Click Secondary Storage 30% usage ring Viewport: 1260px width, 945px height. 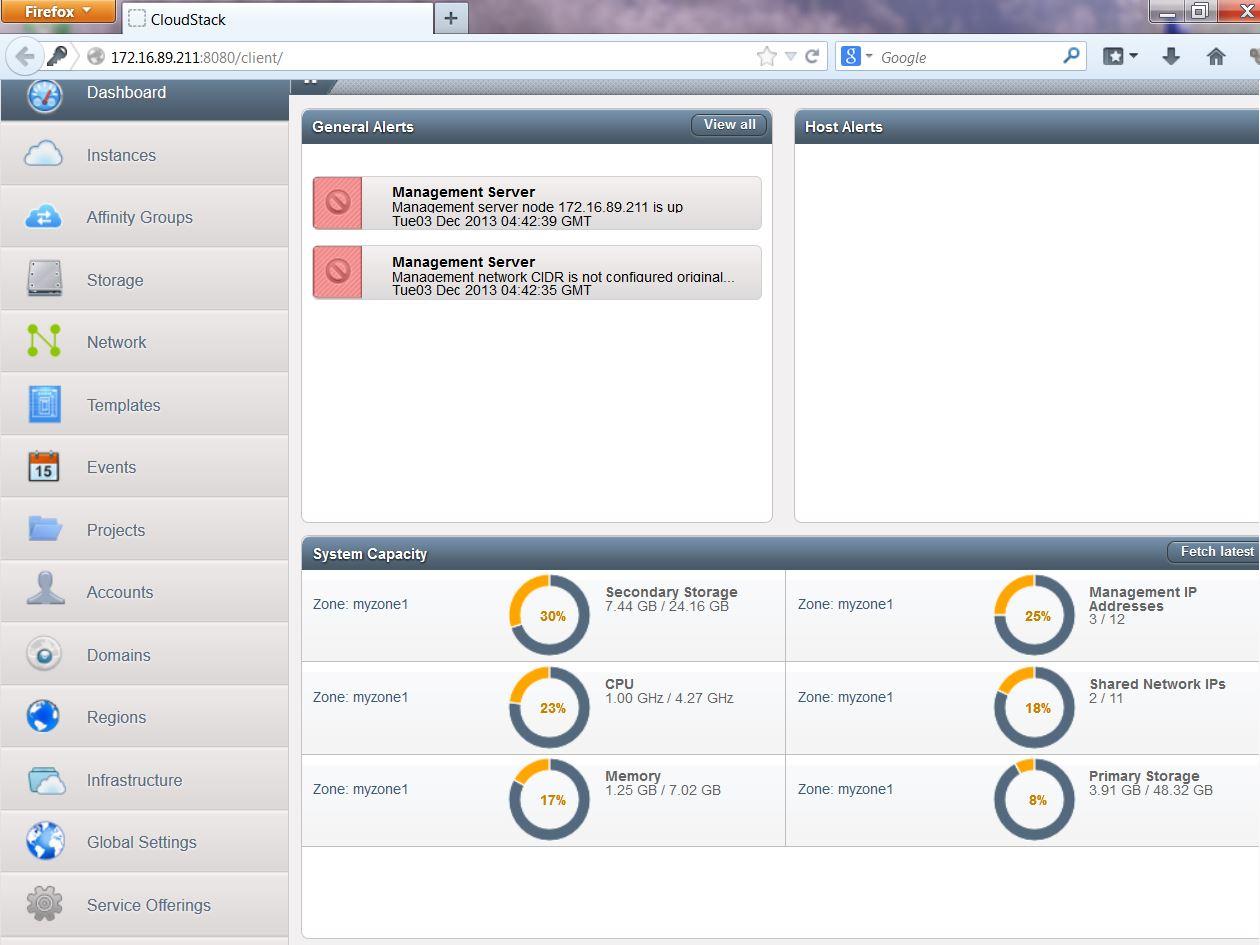pyautogui.click(x=550, y=615)
